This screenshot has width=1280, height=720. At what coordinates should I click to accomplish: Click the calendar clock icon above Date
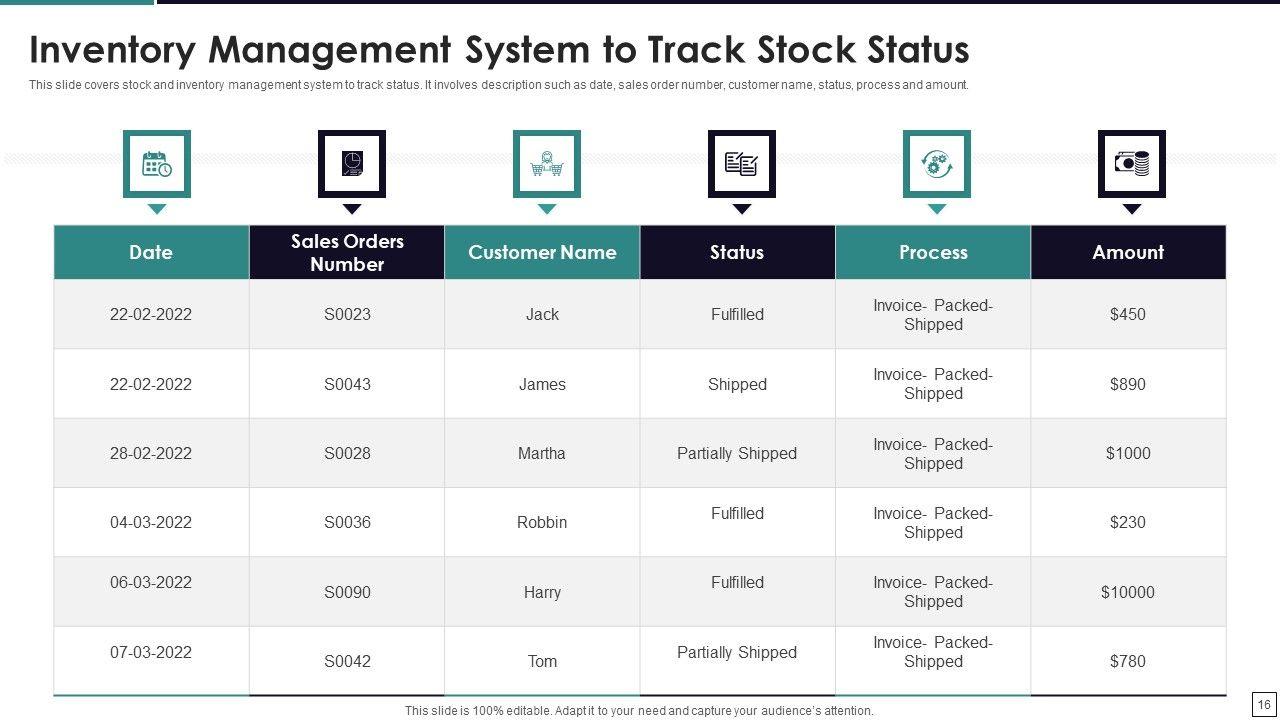157,164
